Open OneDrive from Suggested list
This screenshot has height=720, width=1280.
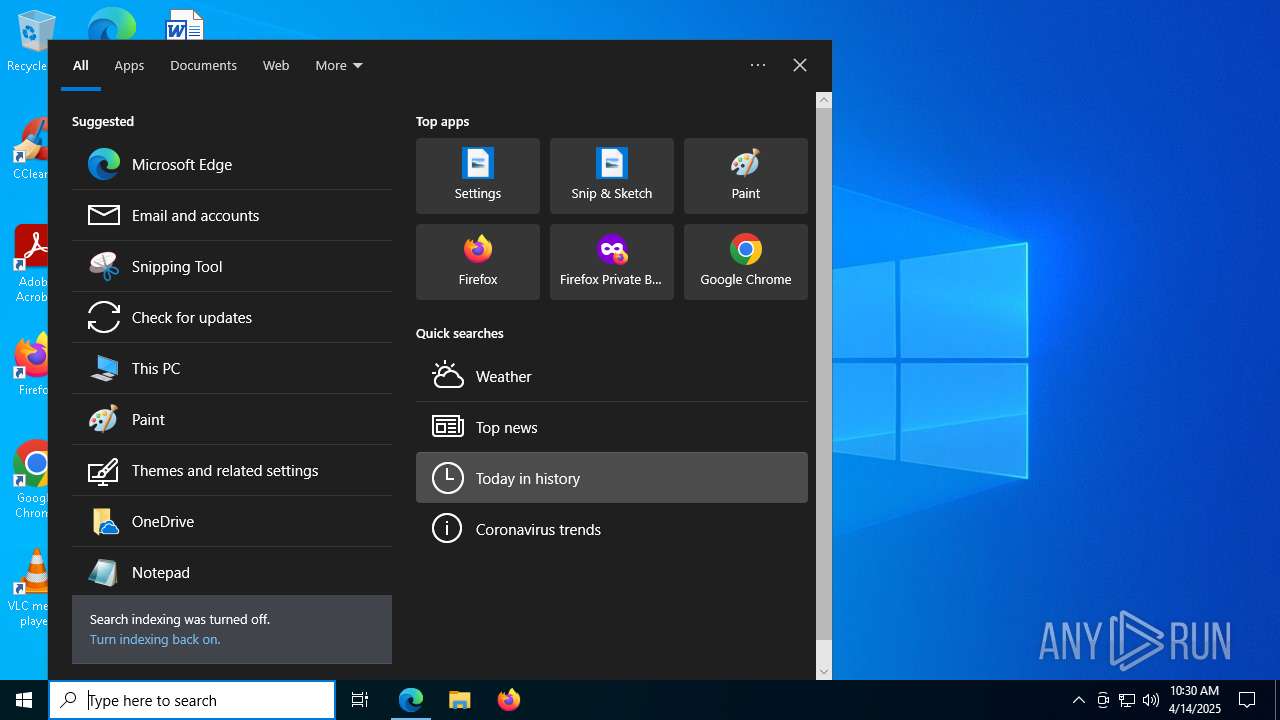[232, 521]
